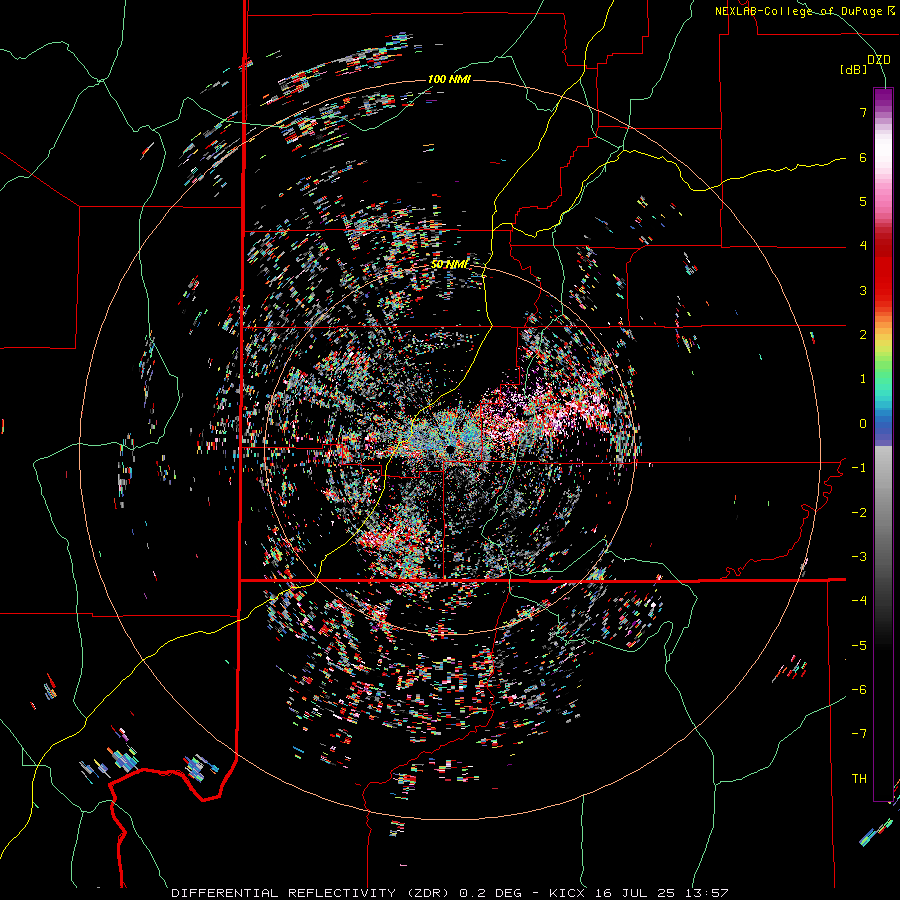Image resolution: width=900 pixels, height=900 pixels.
Task: Select the 5 dB scale value
Action: (x=863, y=201)
